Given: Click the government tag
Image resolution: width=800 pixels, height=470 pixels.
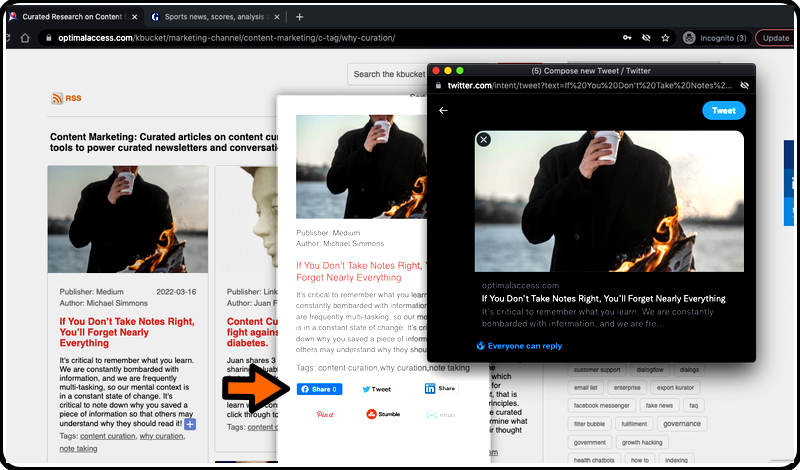Looking at the screenshot, I should pyautogui.click(x=589, y=442).
